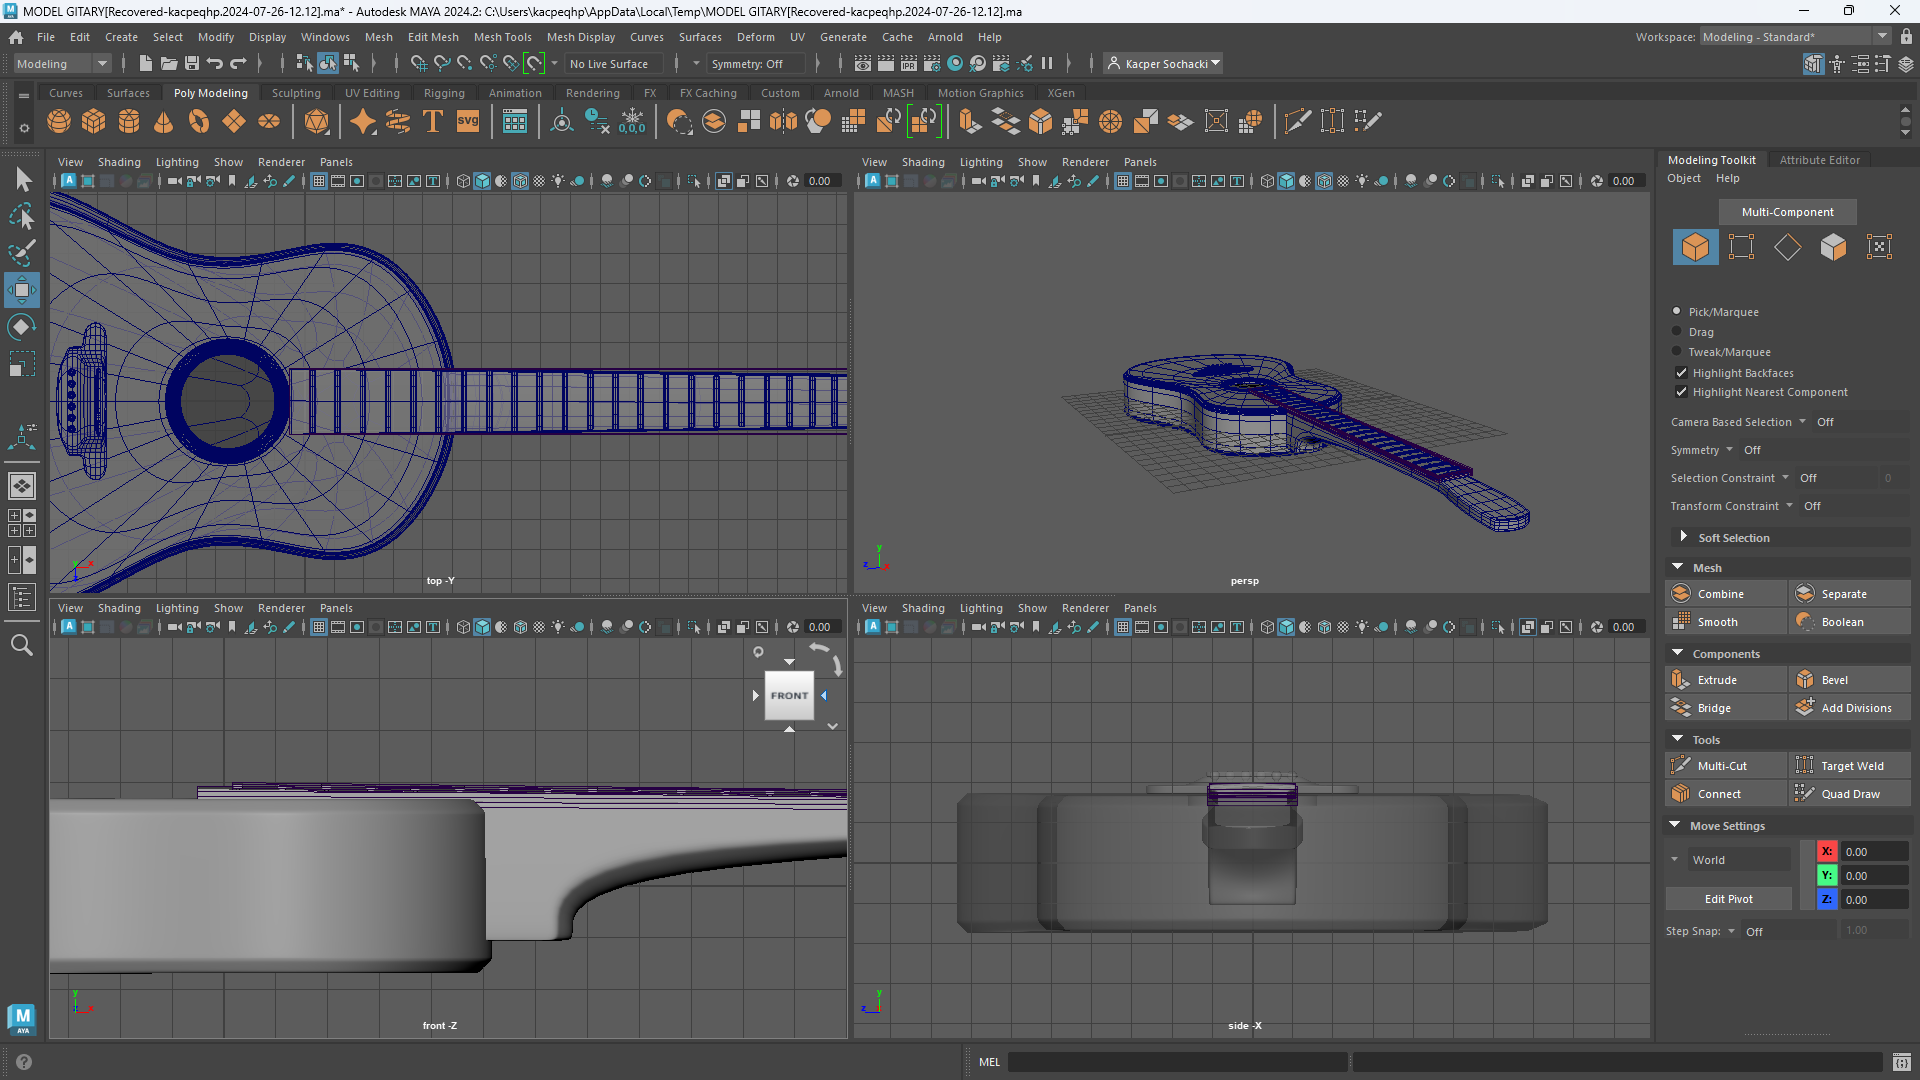The height and width of the screenshot is (1080, 1920).
Task: Open the script editor icon at bottom right
Action: pos(1901,1062)
